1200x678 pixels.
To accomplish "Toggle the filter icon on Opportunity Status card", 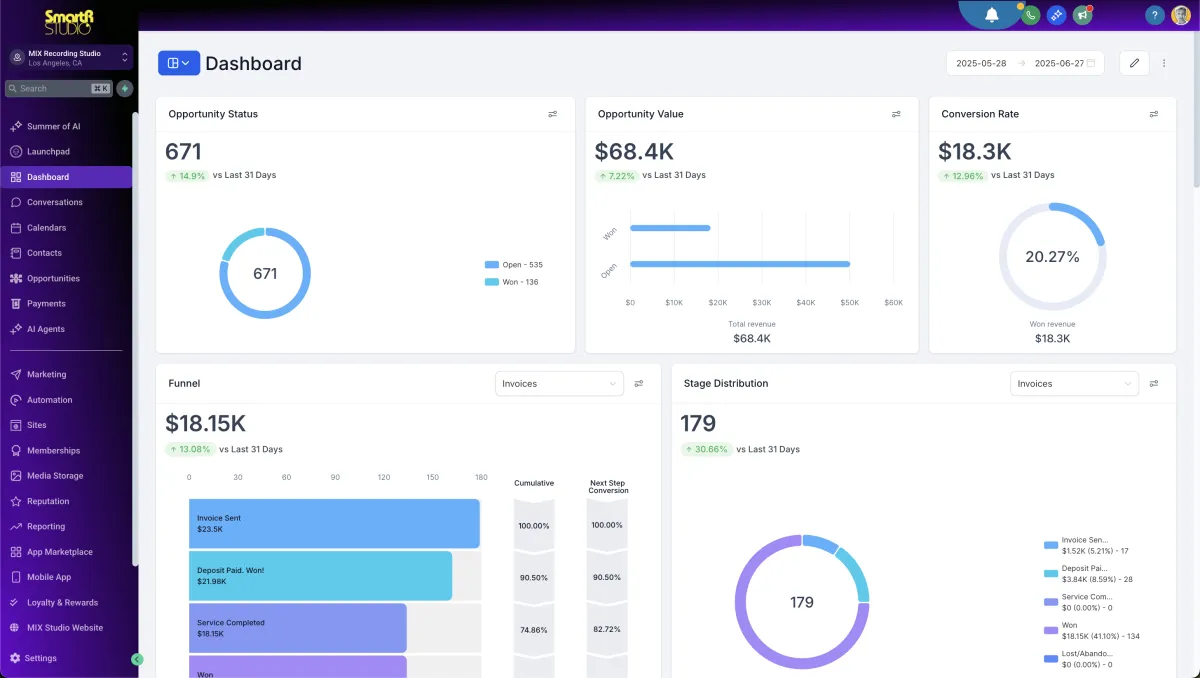I will pos(553,114).
